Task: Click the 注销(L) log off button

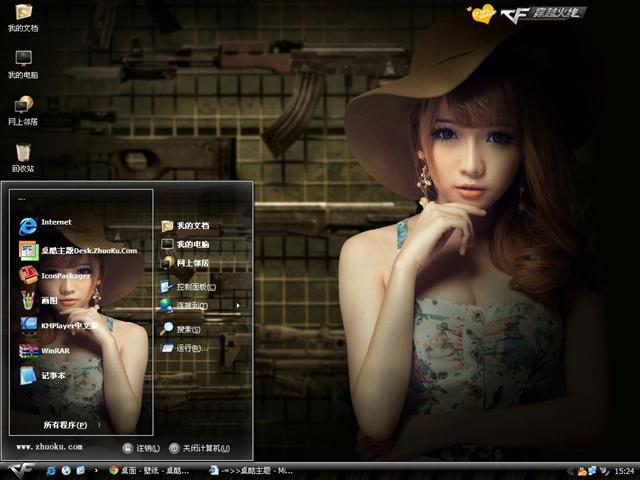Action: click(142, 448)
